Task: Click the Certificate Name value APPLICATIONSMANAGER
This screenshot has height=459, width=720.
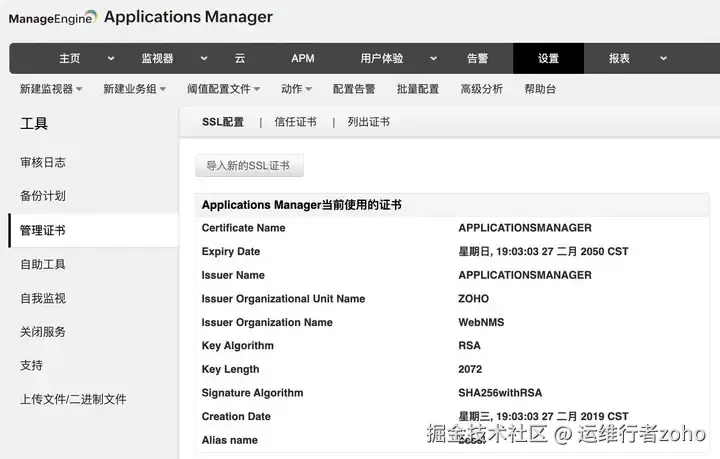Action: 525,228
